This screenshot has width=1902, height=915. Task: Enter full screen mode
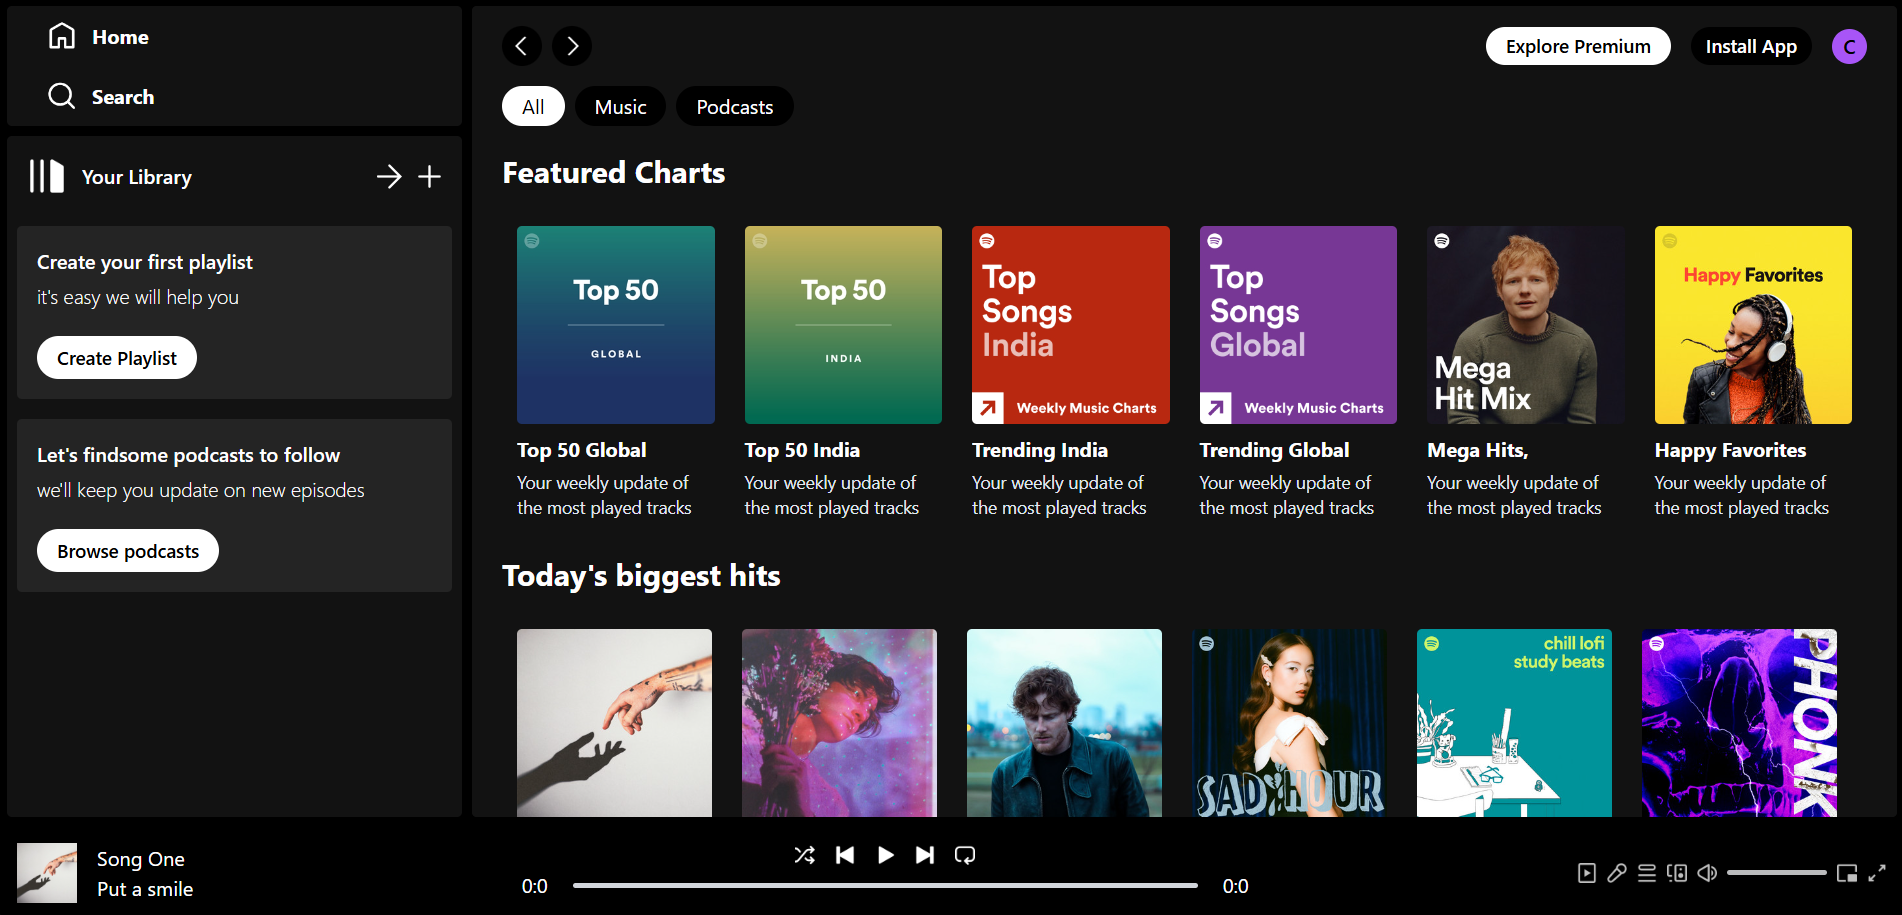coord(1877,873)
